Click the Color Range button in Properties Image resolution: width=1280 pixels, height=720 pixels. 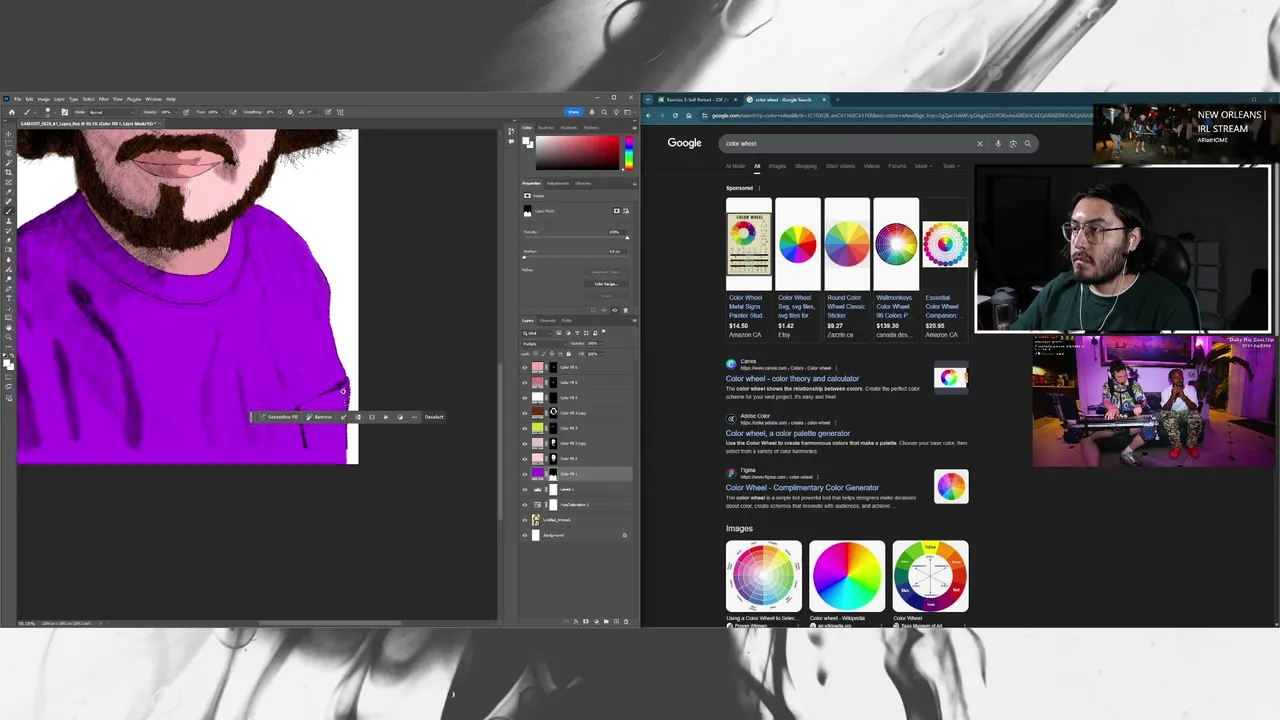tap(606, 284)
